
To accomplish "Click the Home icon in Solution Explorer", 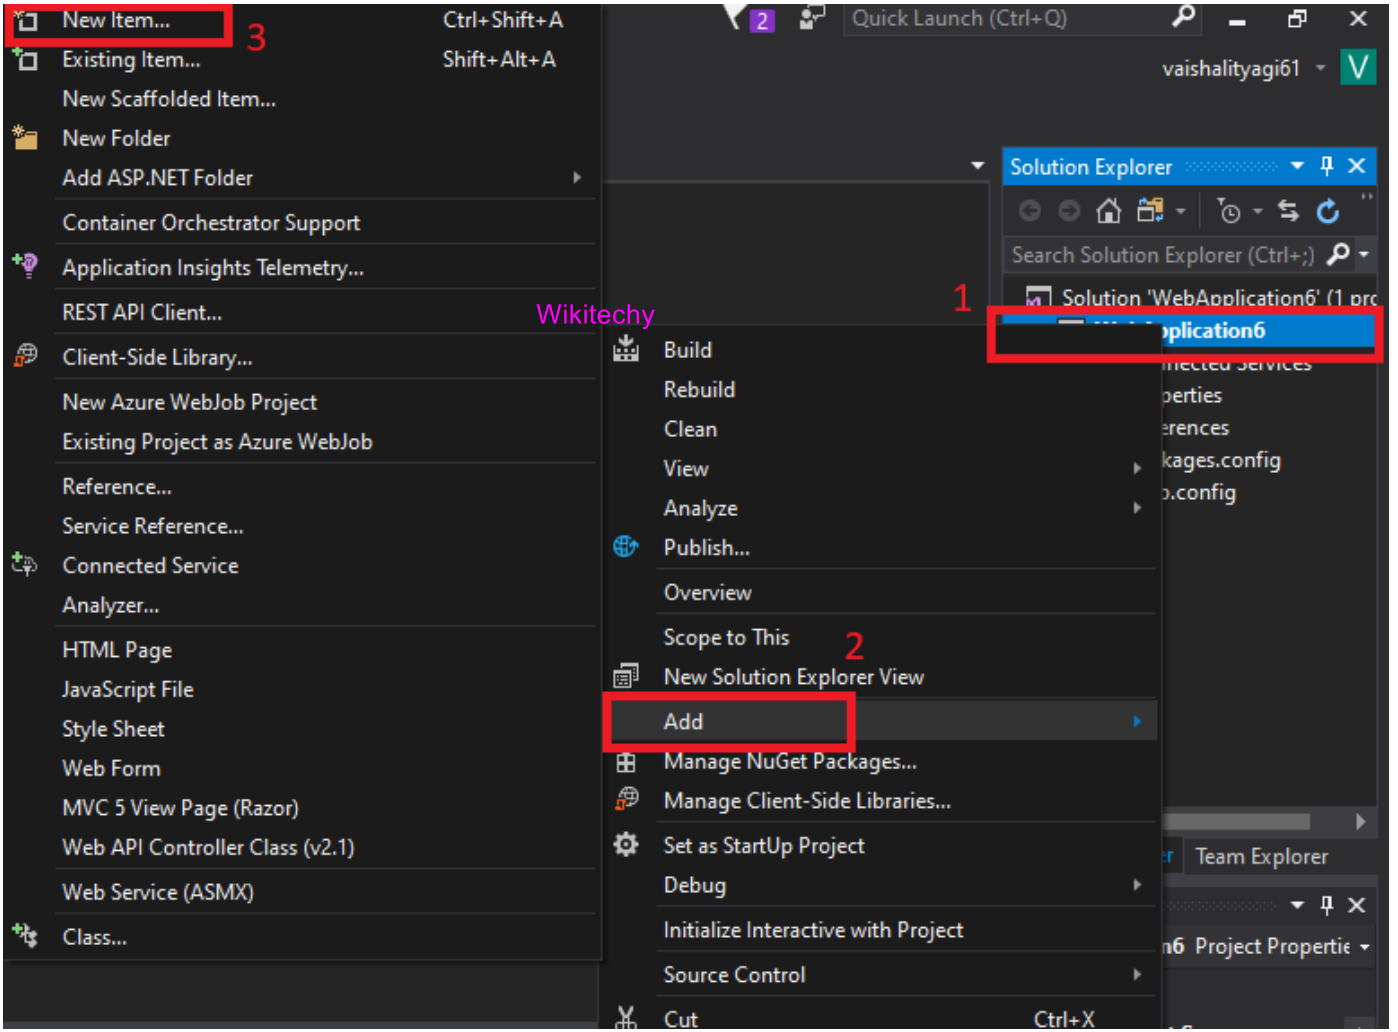I will (1108, 211).
